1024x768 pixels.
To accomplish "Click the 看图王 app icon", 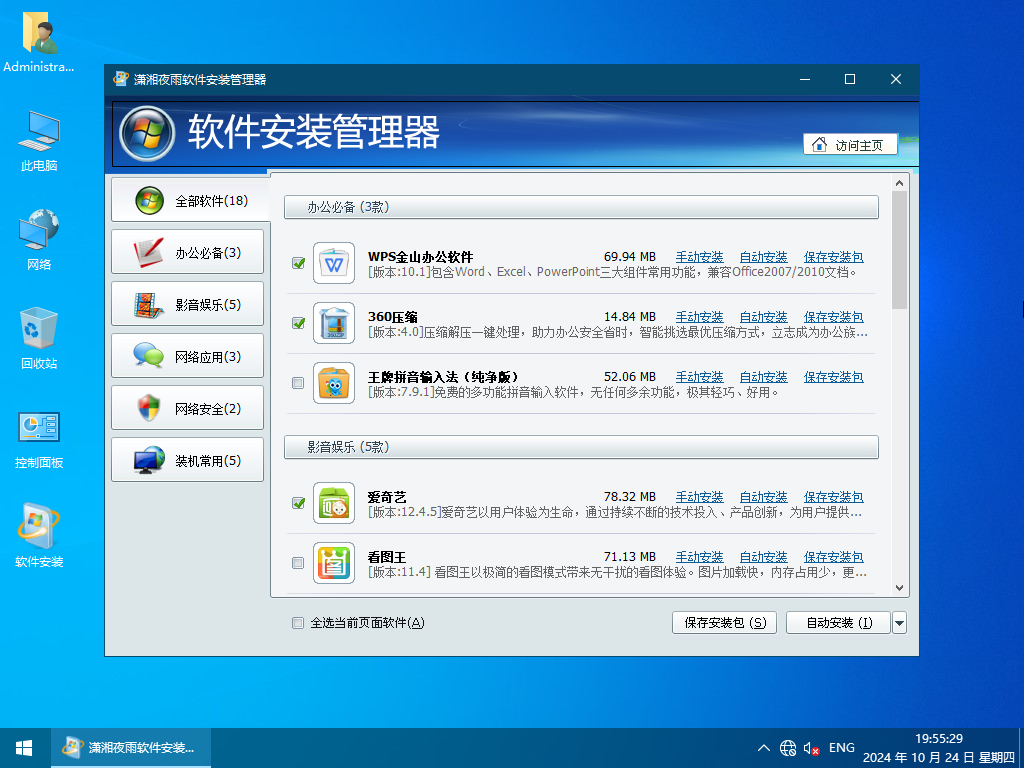I will (x=334, y=563).
